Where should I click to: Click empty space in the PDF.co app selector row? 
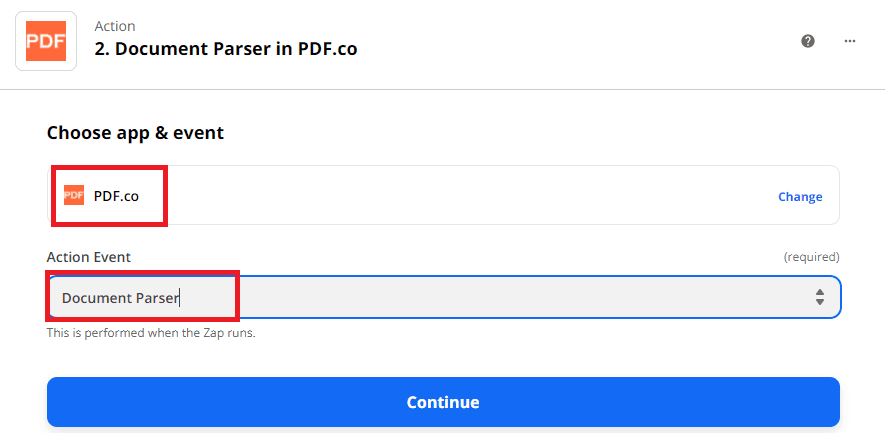(x=450, y=196)
